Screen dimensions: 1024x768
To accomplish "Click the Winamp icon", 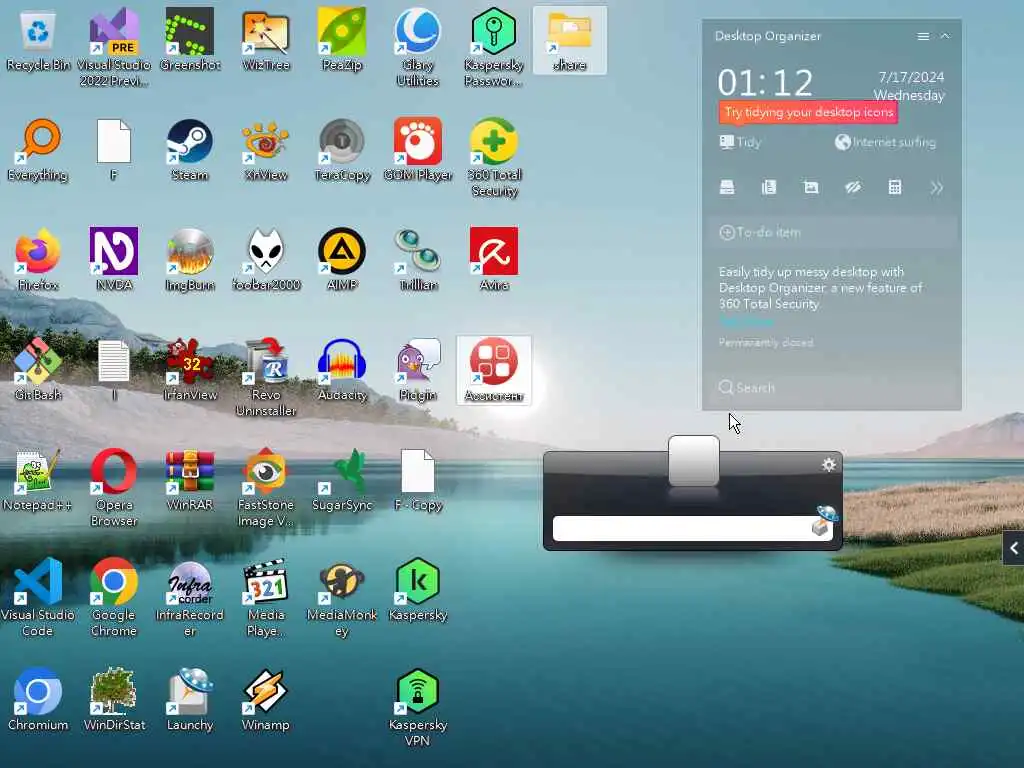I will coord(265,699).
